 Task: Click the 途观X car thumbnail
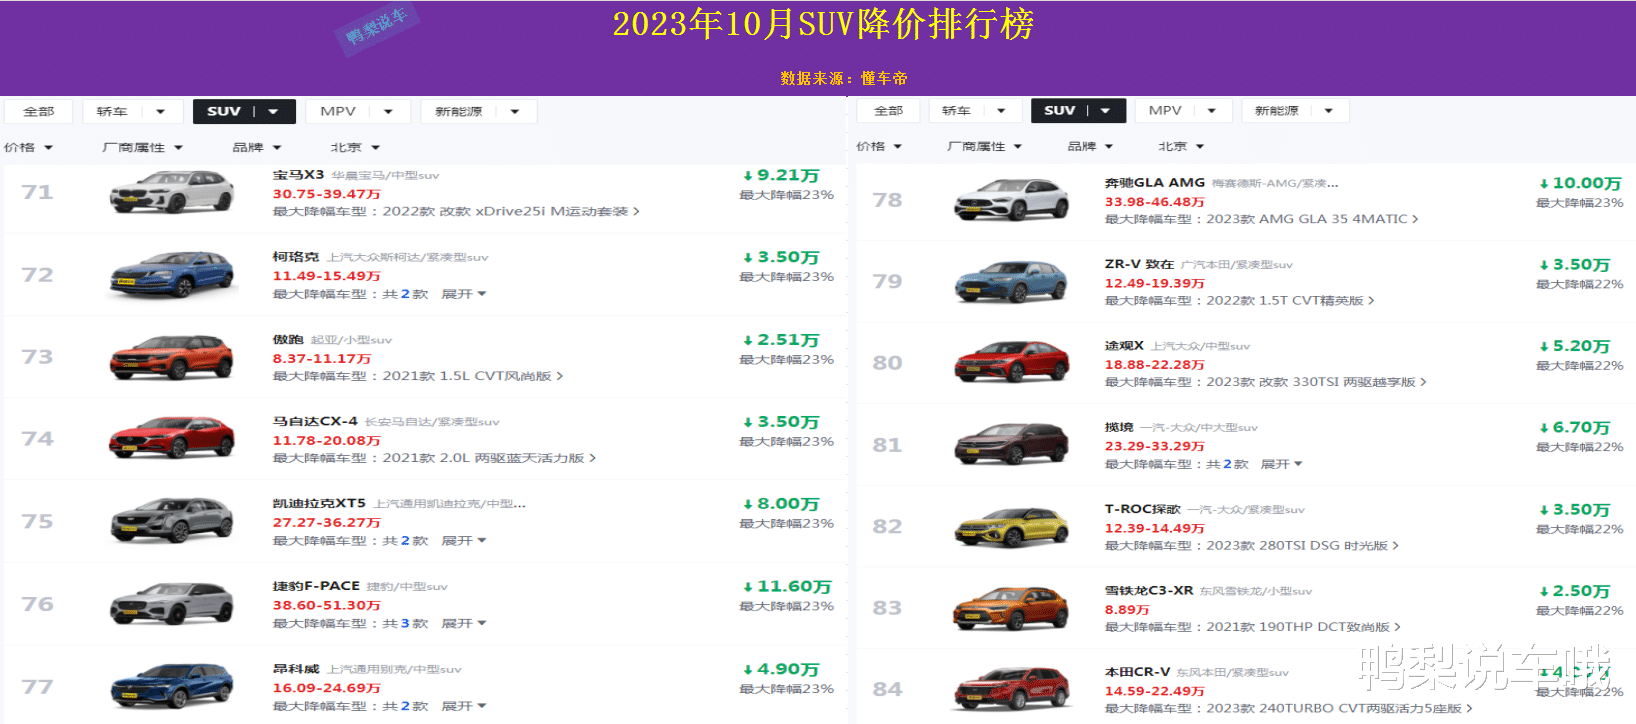(x=1012, y=363)
